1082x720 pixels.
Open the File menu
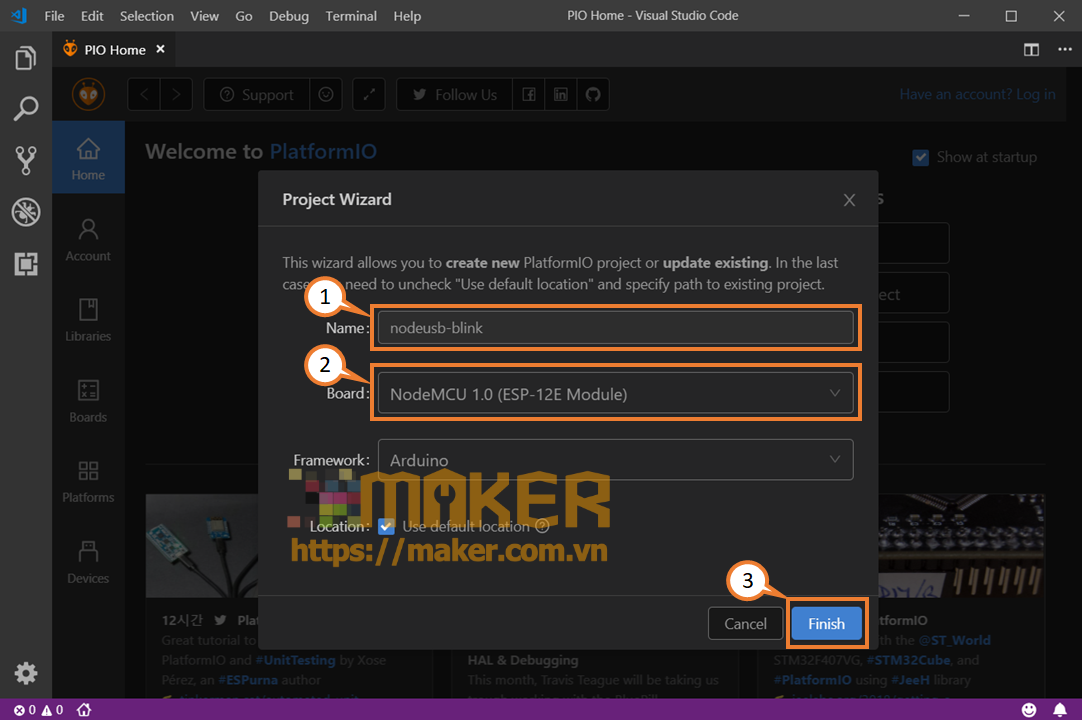tap(54, 16)
